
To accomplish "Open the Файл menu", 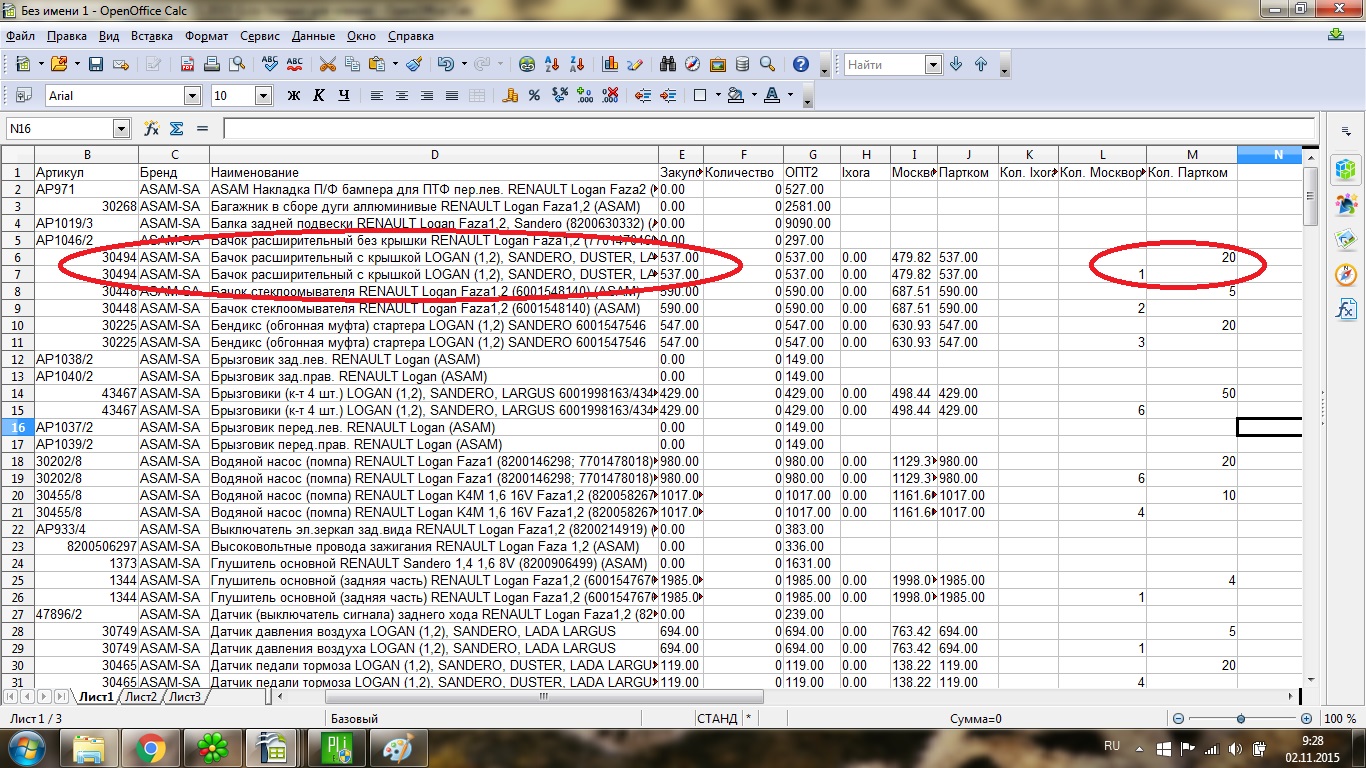I will [20, 36].
